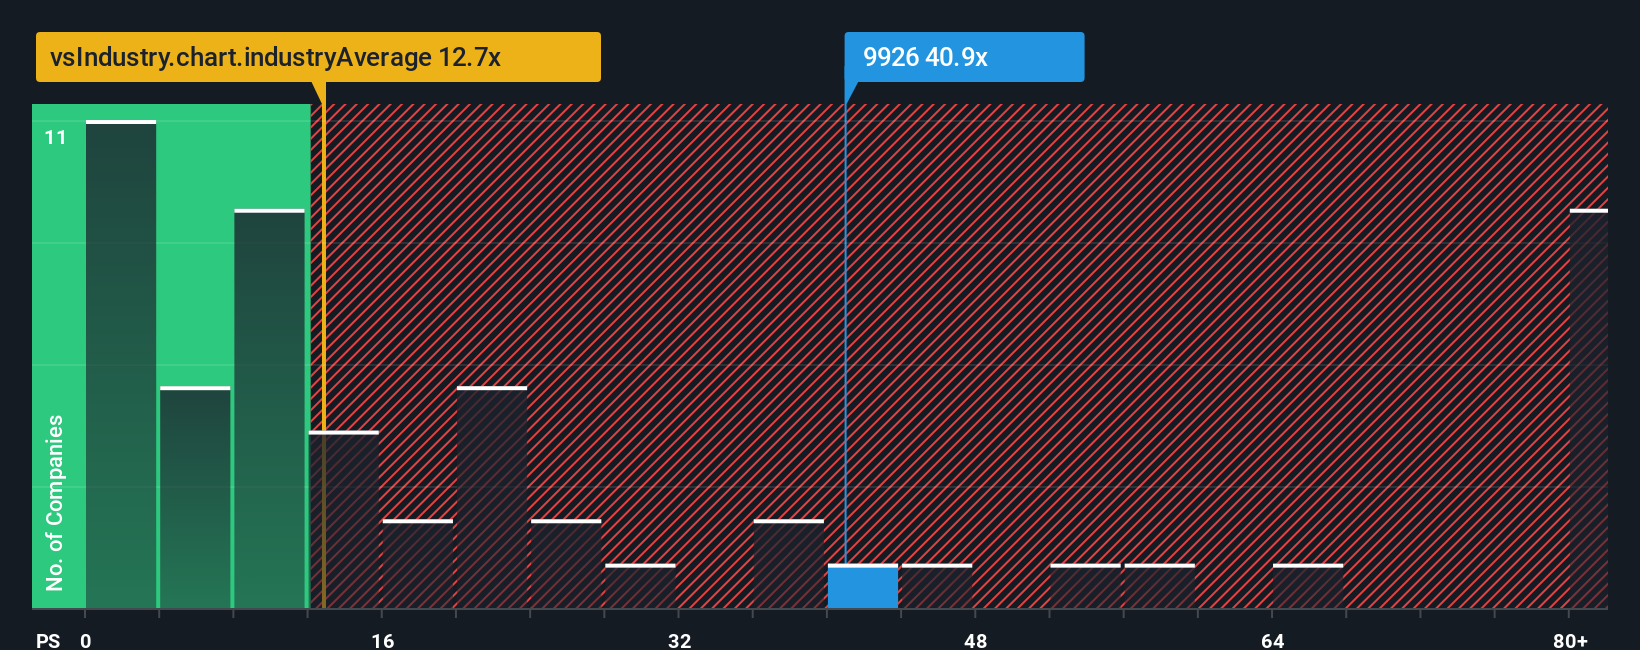Click the orange industry average marker line
Viewport: 1640px width, 650px height.
click(324, 345)
